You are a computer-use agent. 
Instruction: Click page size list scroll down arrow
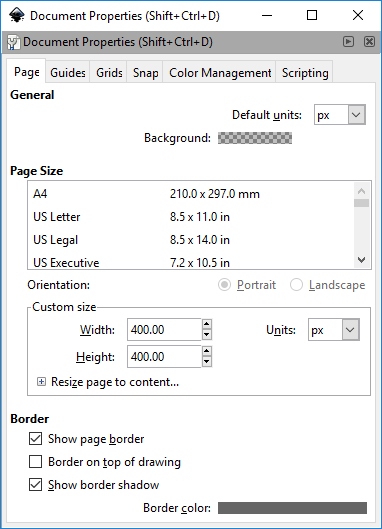click(x=361, y=260)
